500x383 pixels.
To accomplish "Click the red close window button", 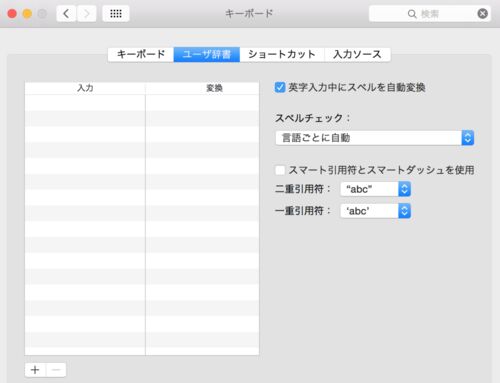I will pos(12,14).
